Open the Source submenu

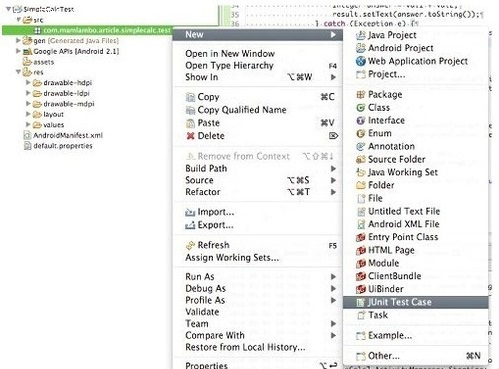tap(258, 180)
